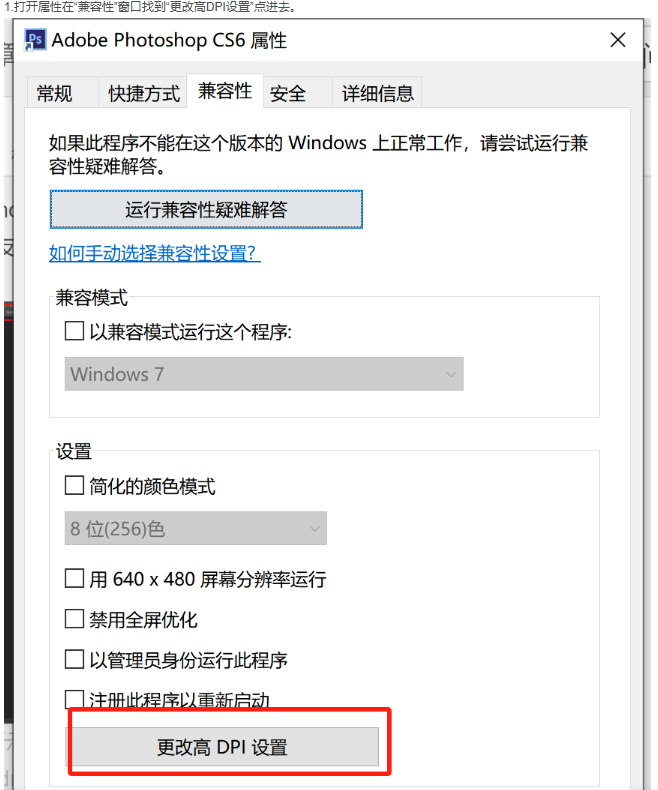Go to the 安全 tab
Viewport: 658px width, 790px height.
(288, 94)
